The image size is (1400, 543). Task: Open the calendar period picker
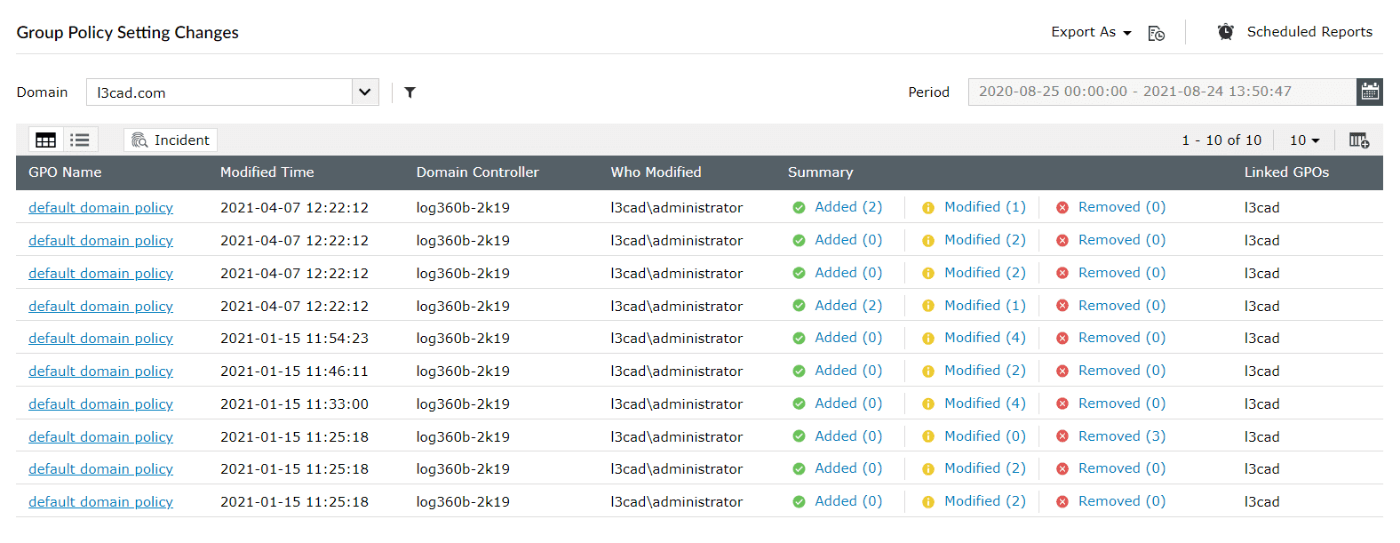pos(1369,92)
